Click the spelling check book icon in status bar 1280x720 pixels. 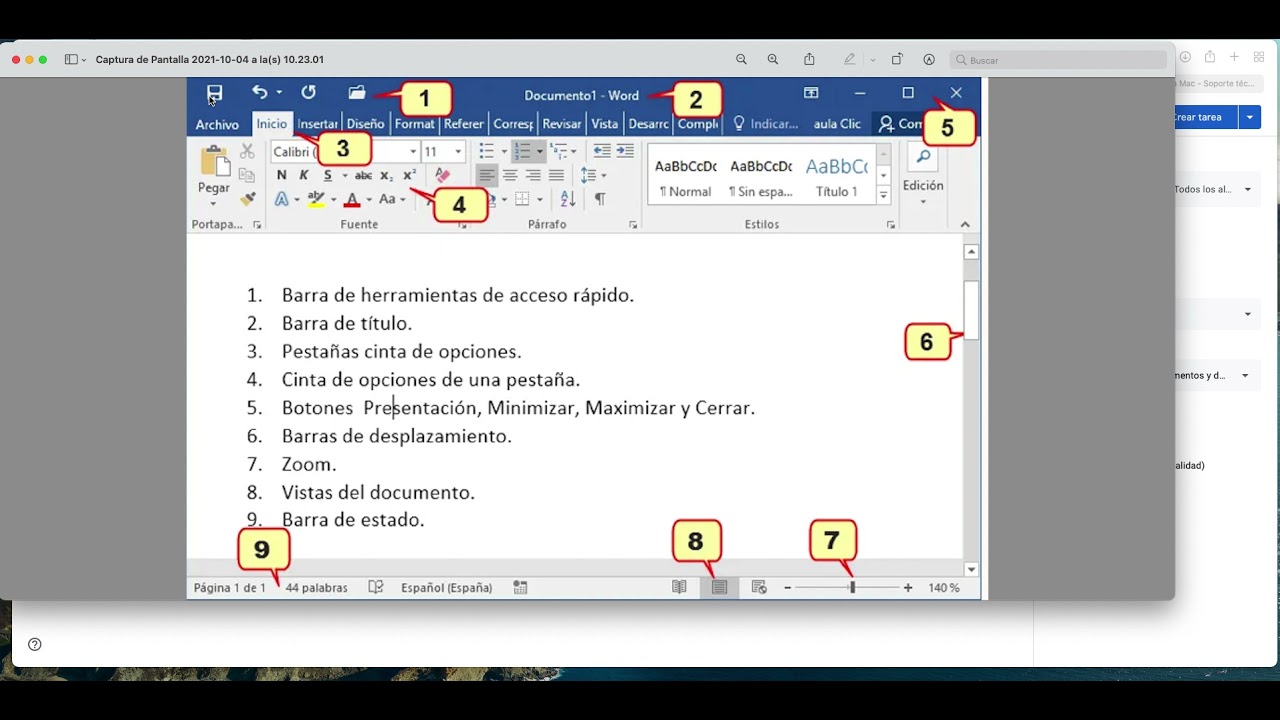(x=376, y=588)
